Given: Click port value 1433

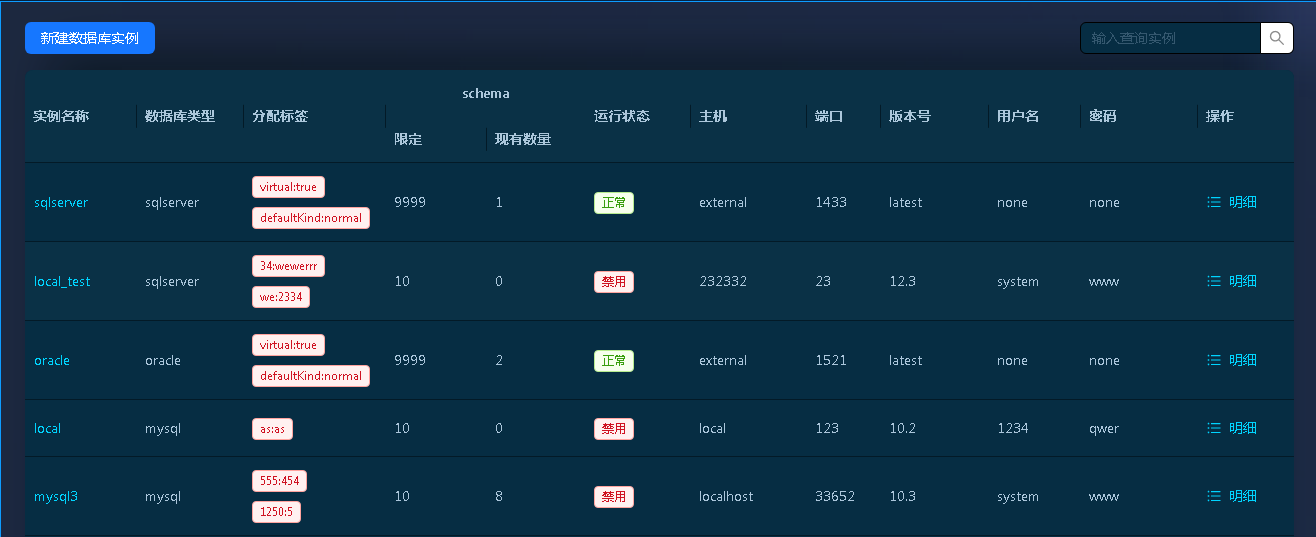Looking at the screenshot, I should coord(831,202).
